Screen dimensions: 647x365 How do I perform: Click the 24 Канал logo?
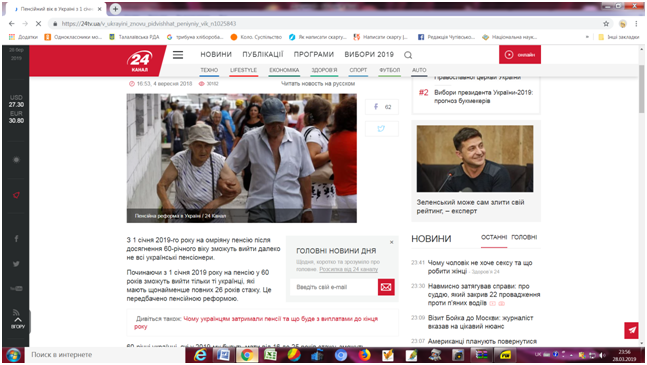click(140, 60)
